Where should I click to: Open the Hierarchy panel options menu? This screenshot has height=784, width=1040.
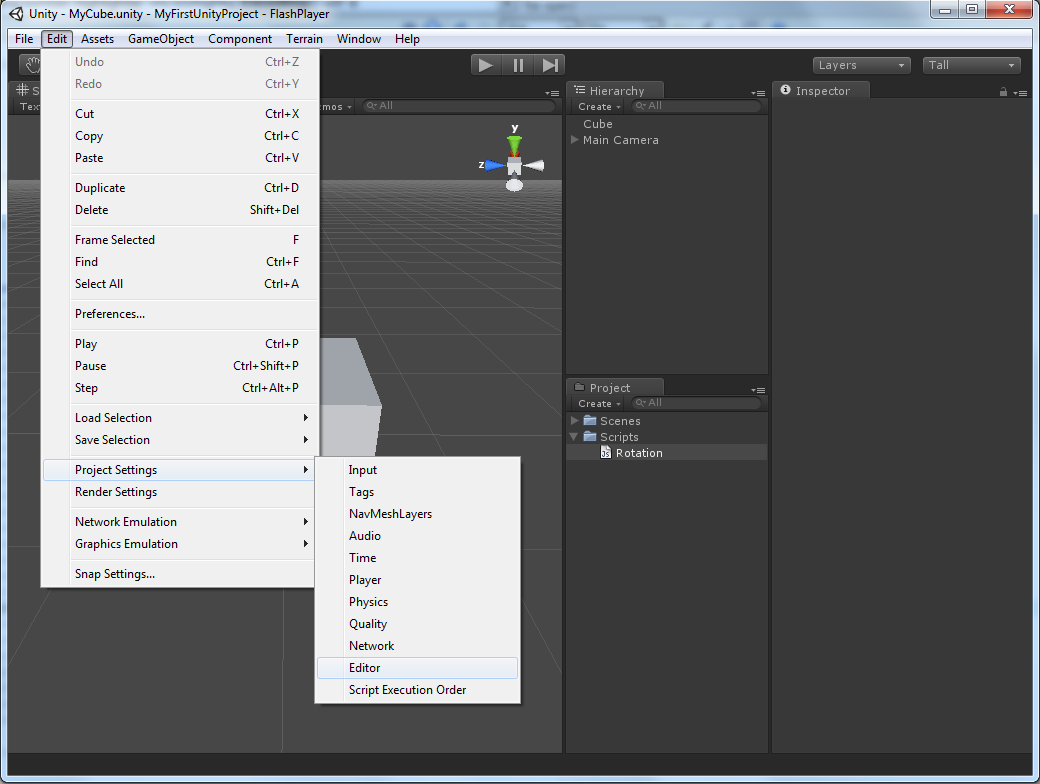[x=758, y=93]
